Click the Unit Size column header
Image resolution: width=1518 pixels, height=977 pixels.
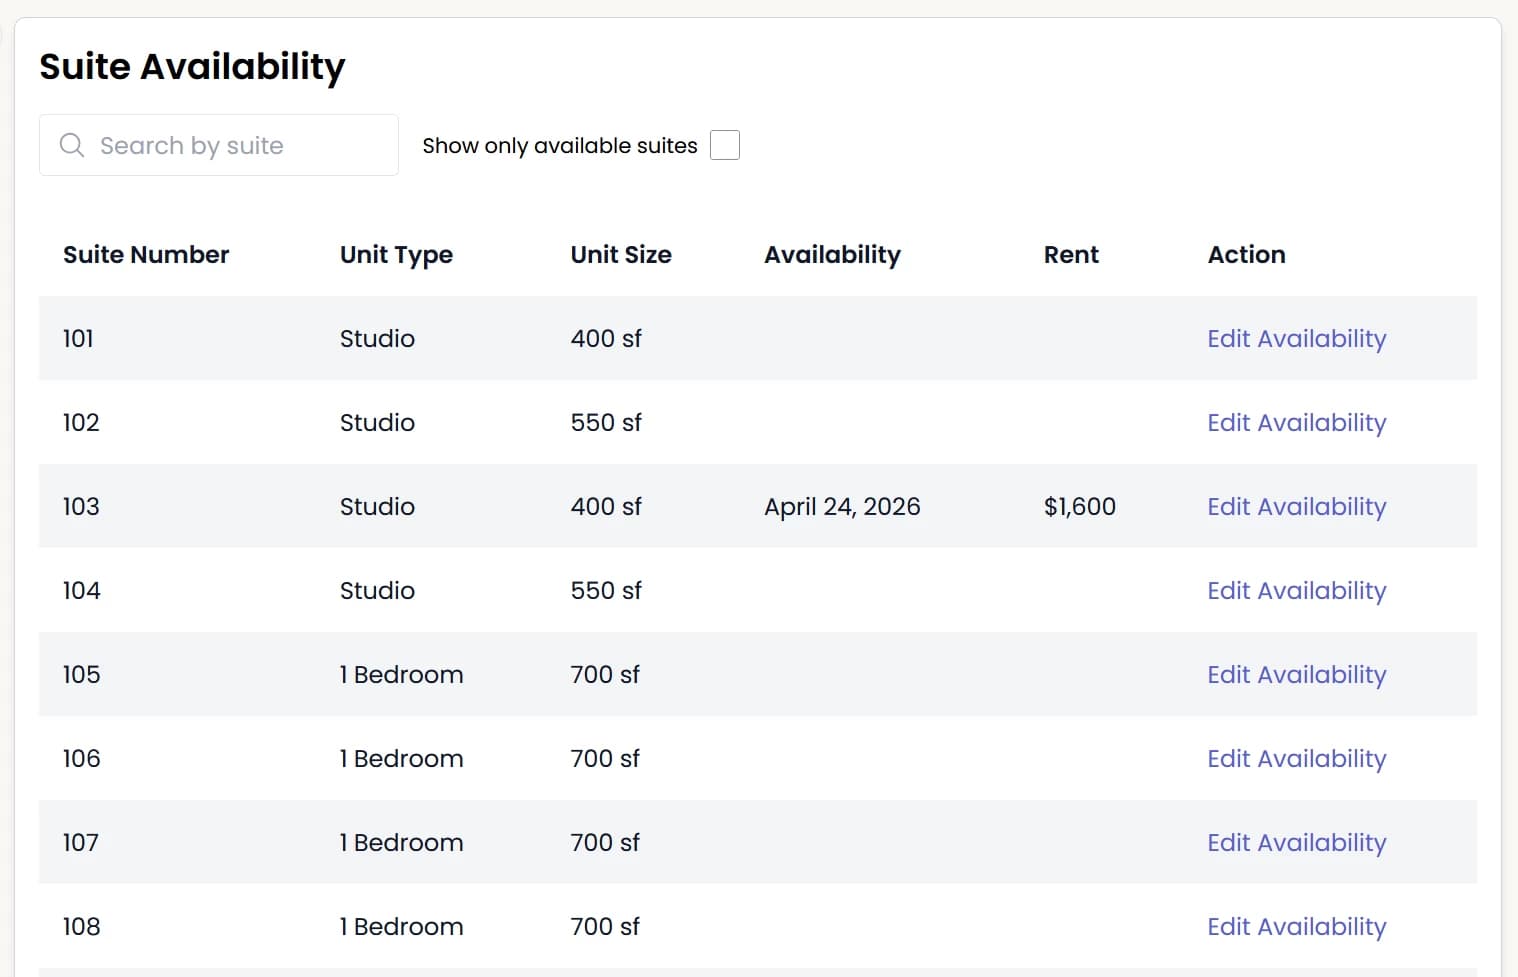tap(620, 254)
